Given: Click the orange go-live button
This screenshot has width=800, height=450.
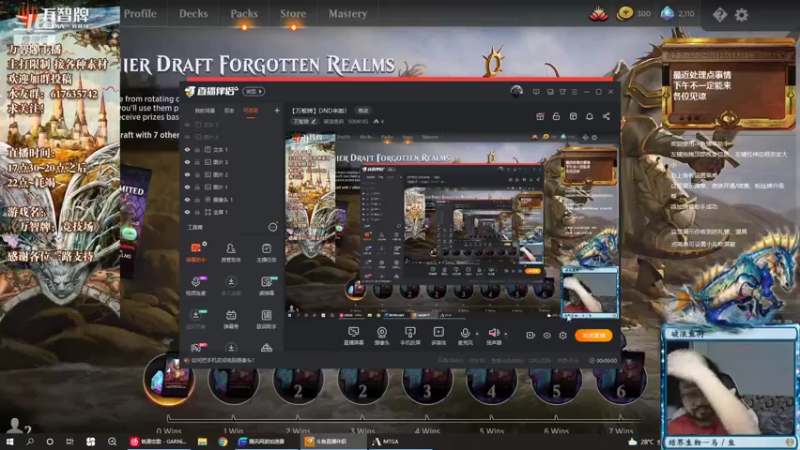Looking at the screenshot, I should pyautogui.click(x=593, y=335).
